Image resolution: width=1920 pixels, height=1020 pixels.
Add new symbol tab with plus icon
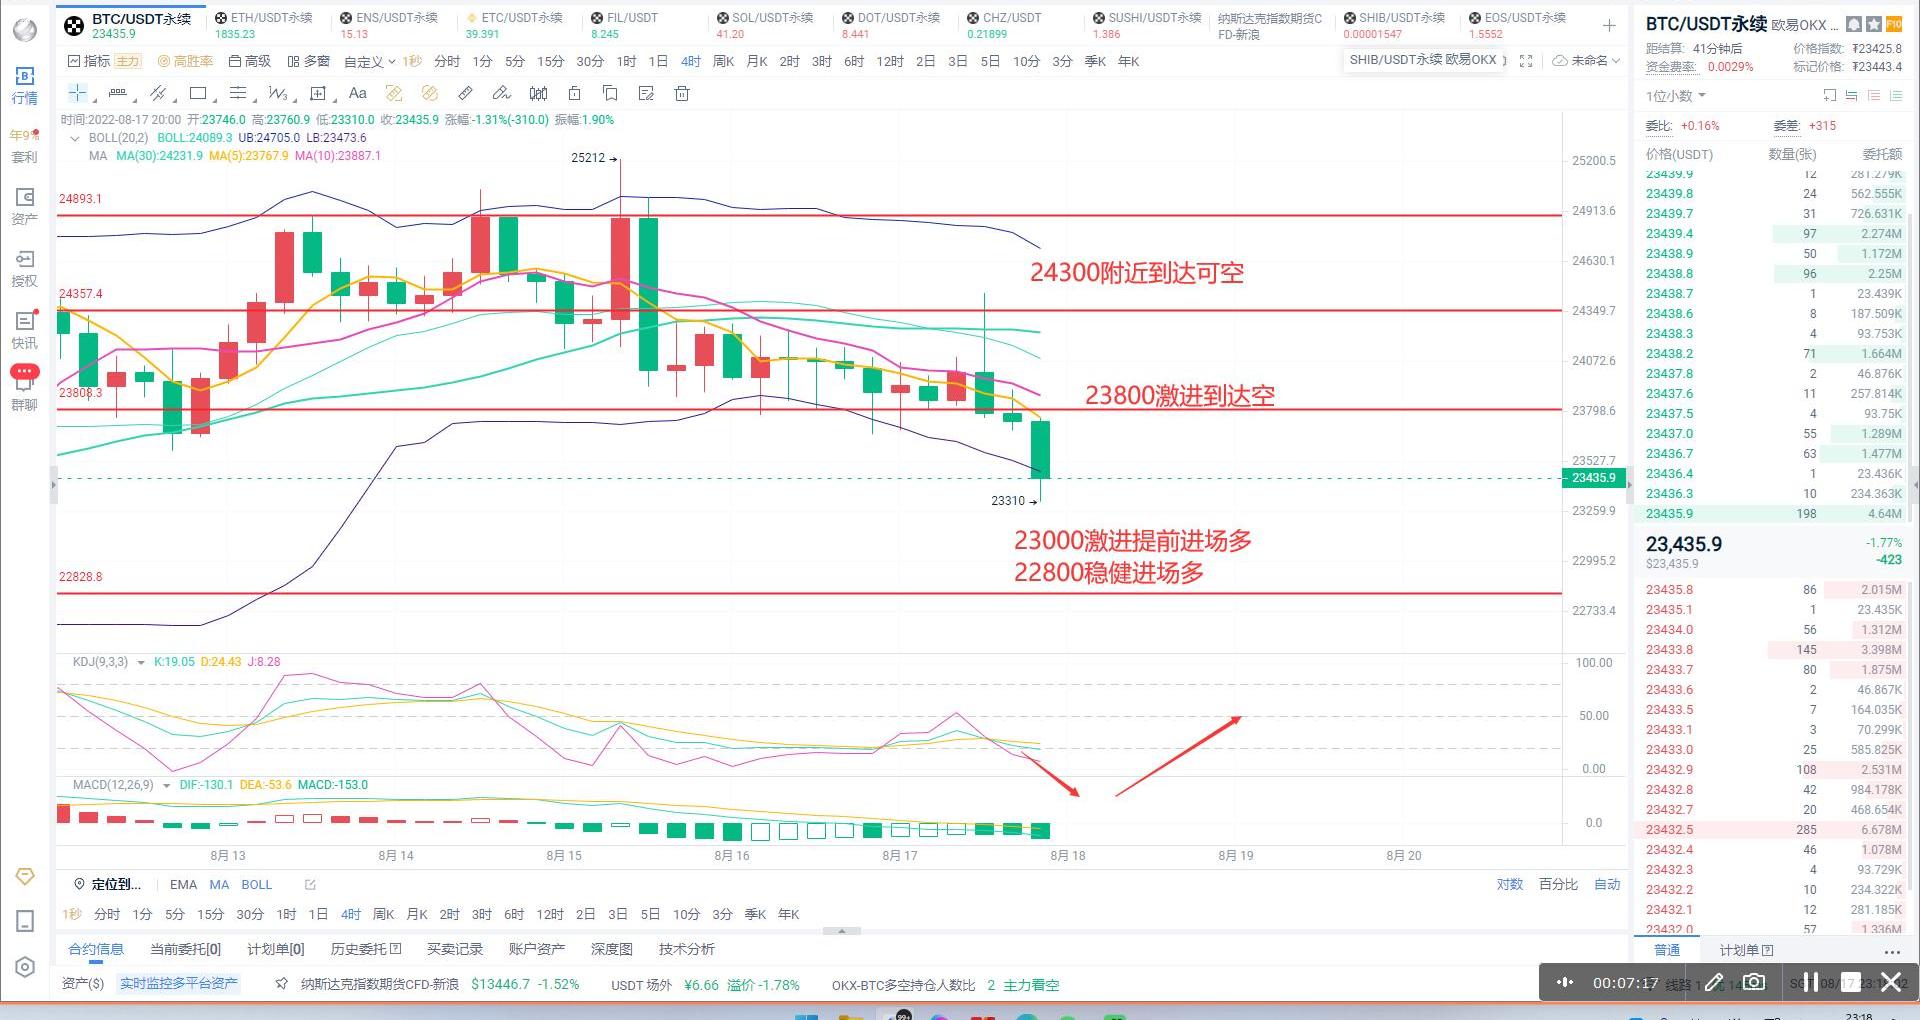coord(1608,25)
